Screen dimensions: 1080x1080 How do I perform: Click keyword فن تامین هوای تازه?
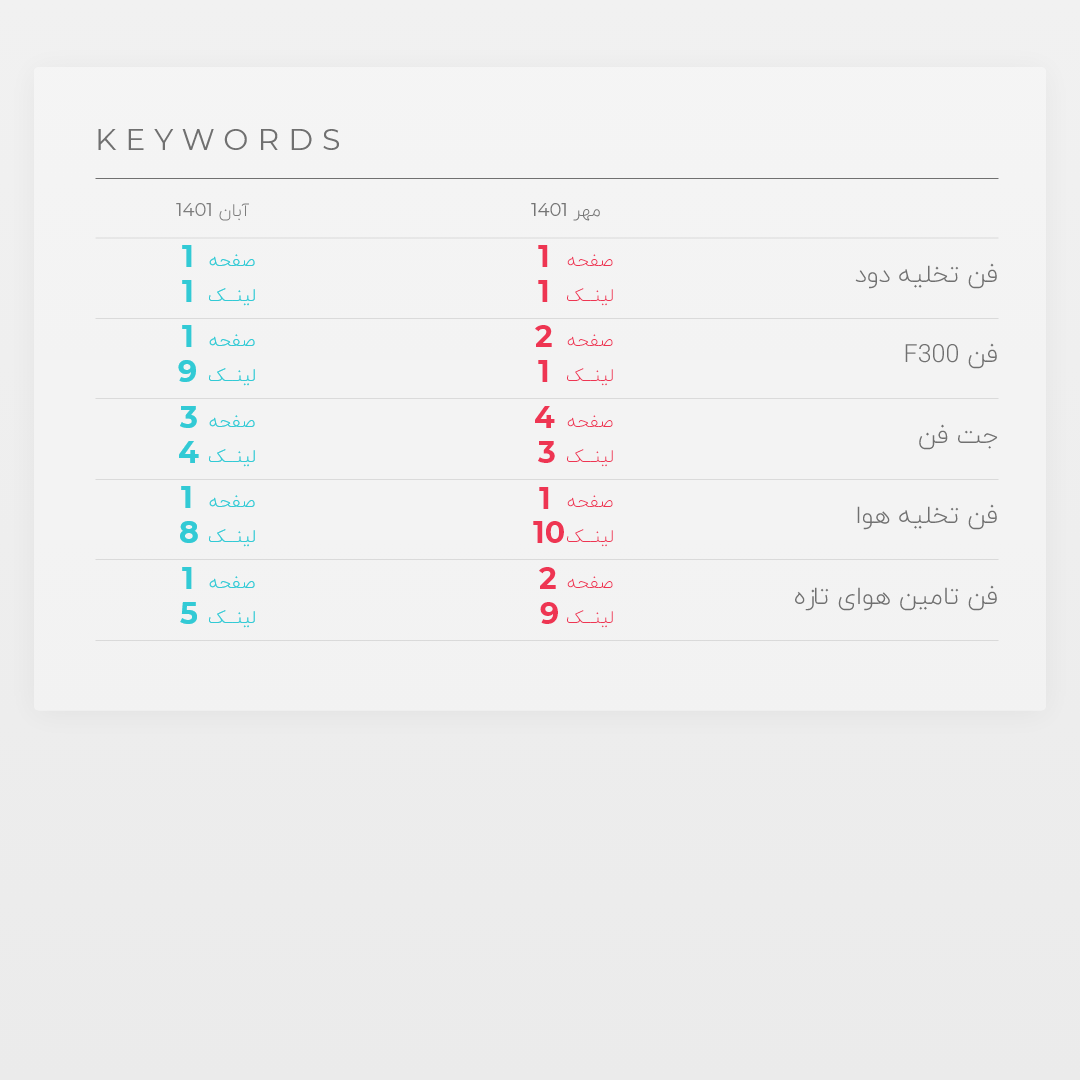point(896,596)
